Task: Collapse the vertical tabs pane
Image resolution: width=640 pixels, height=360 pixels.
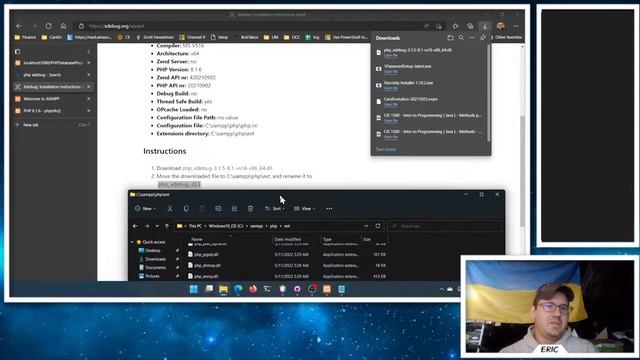Action: (x=89, y=51)
